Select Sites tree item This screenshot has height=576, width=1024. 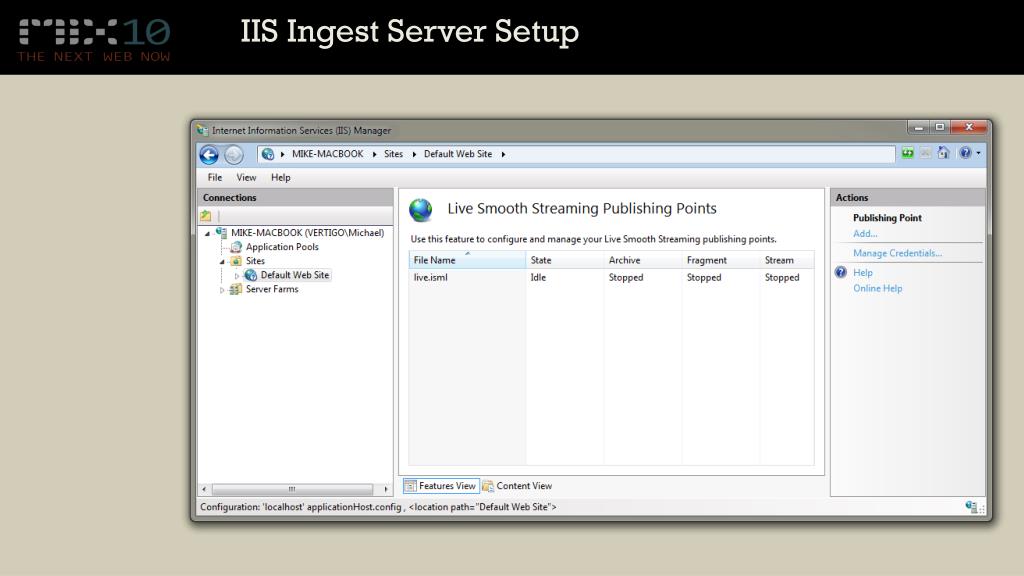point(255,261)
